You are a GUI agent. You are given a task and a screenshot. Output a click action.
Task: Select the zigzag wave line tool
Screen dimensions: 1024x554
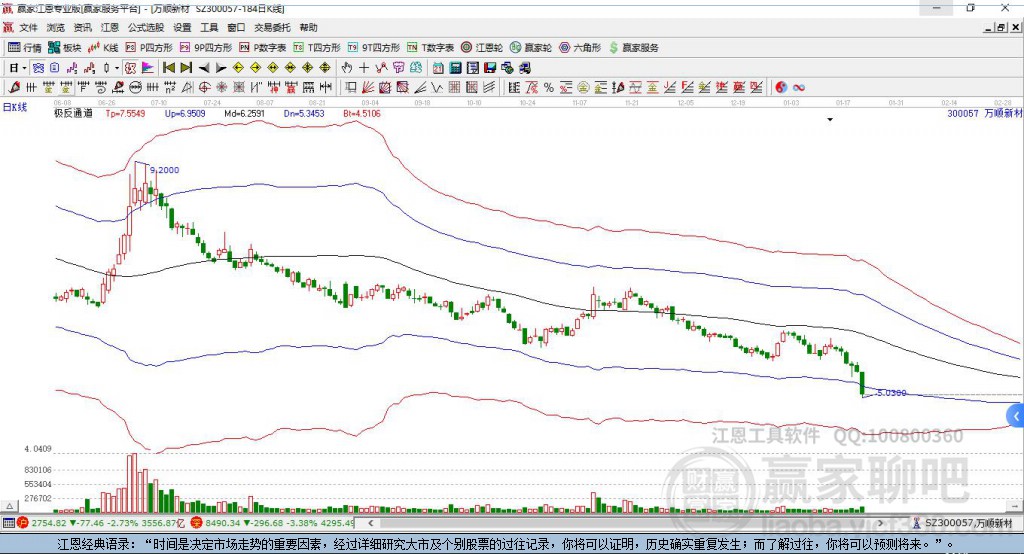tap(437, 88)
